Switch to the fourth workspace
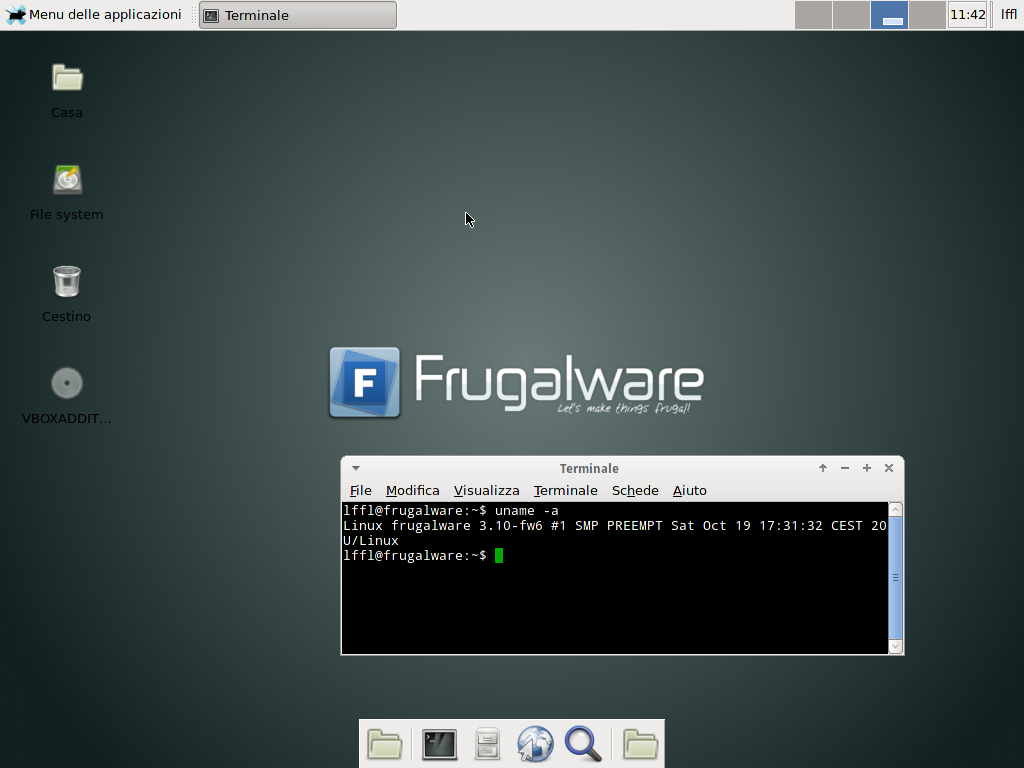 tap(927, 15)
